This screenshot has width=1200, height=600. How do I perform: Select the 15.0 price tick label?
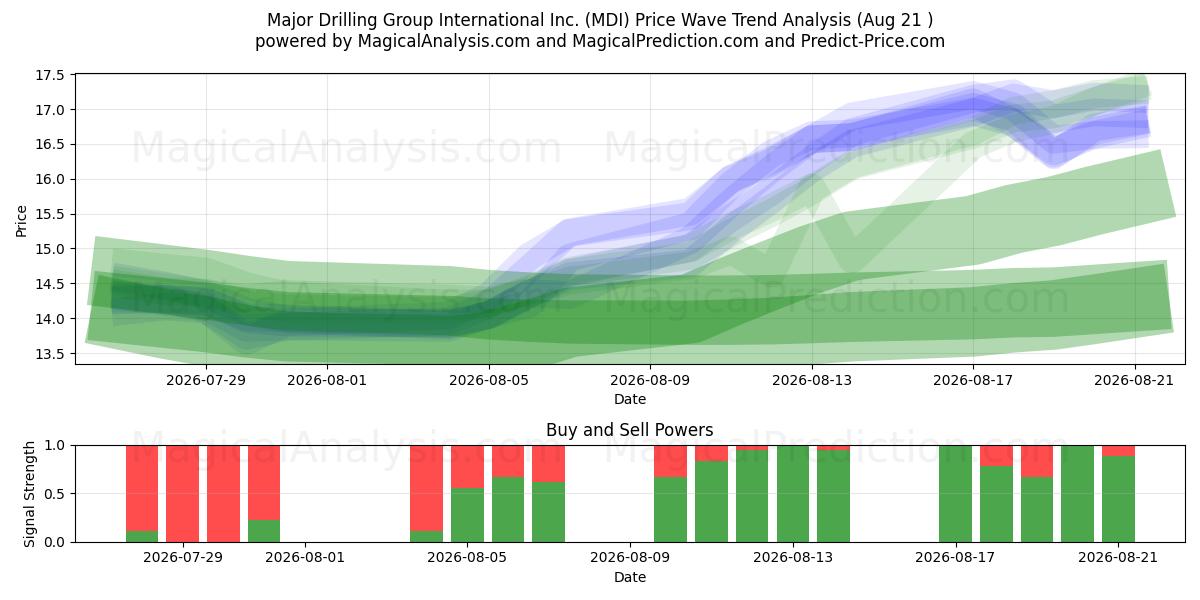(x=50, y=249)
